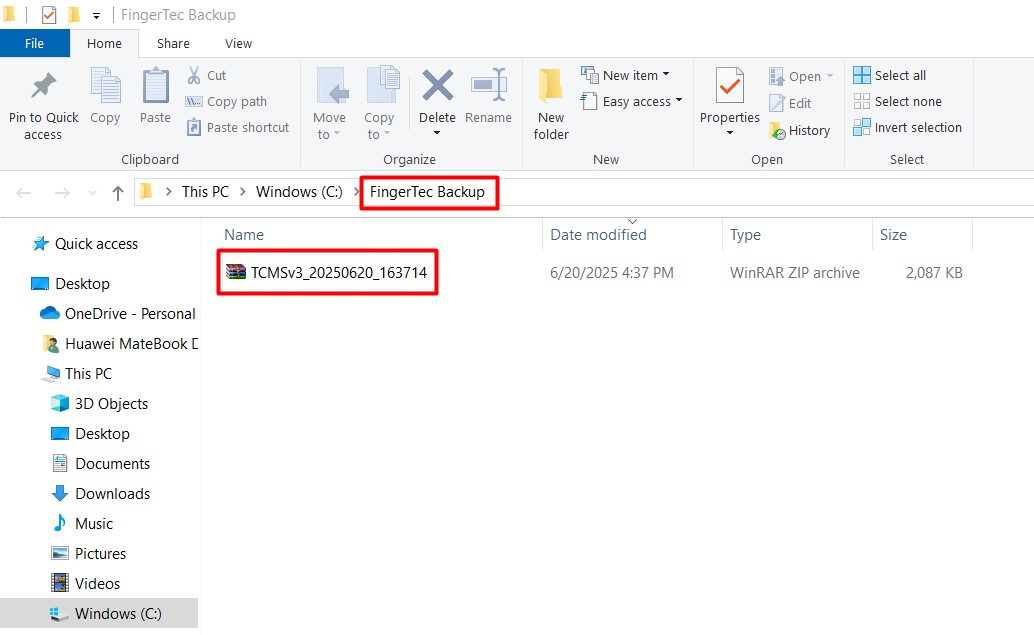The height and width of the screenshot is (635, 1034).
Task: Click the Edit ribbon command
Action: tap(790, 104)
